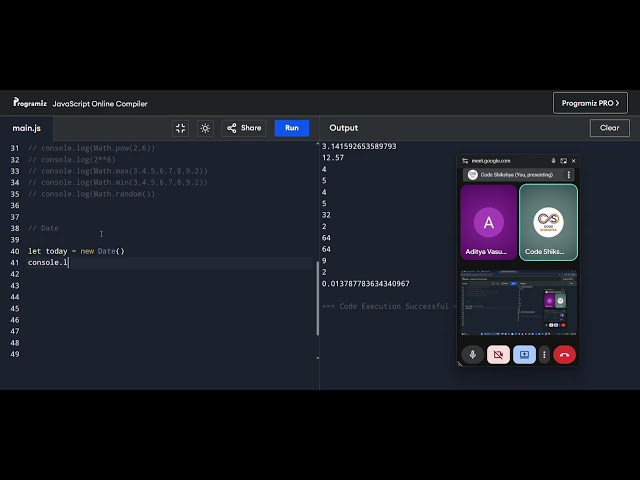
Task: Click output value 3.141592653589793
Action: [x=359, y=146]
